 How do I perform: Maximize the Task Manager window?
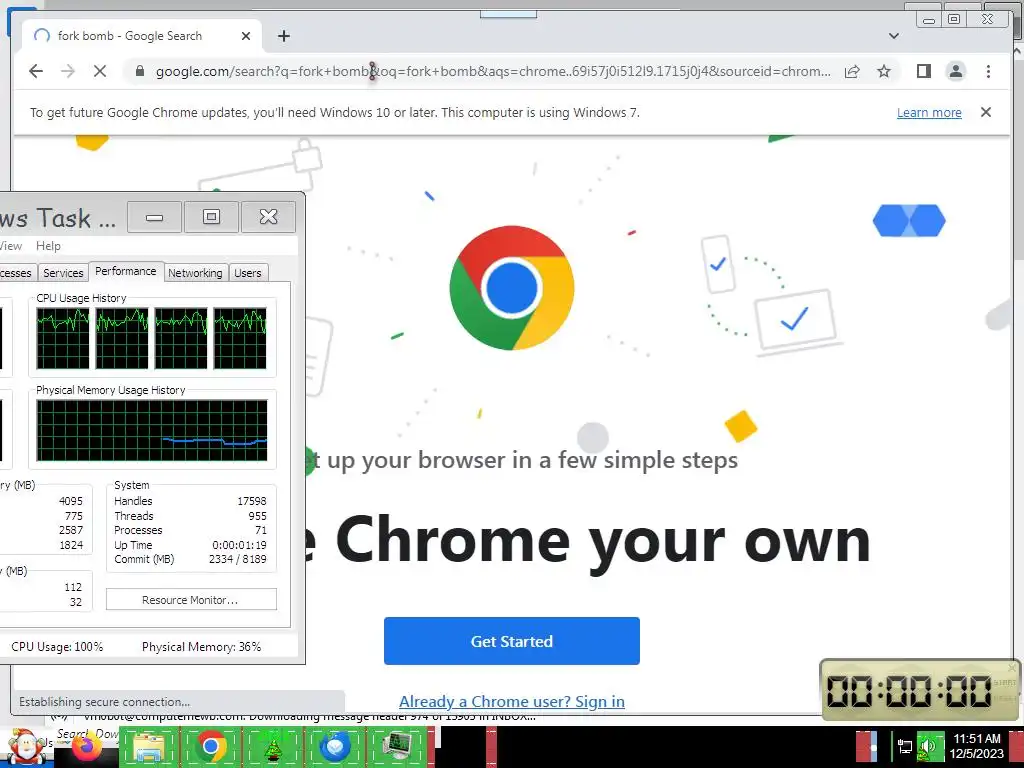click(x=211, y=217)
